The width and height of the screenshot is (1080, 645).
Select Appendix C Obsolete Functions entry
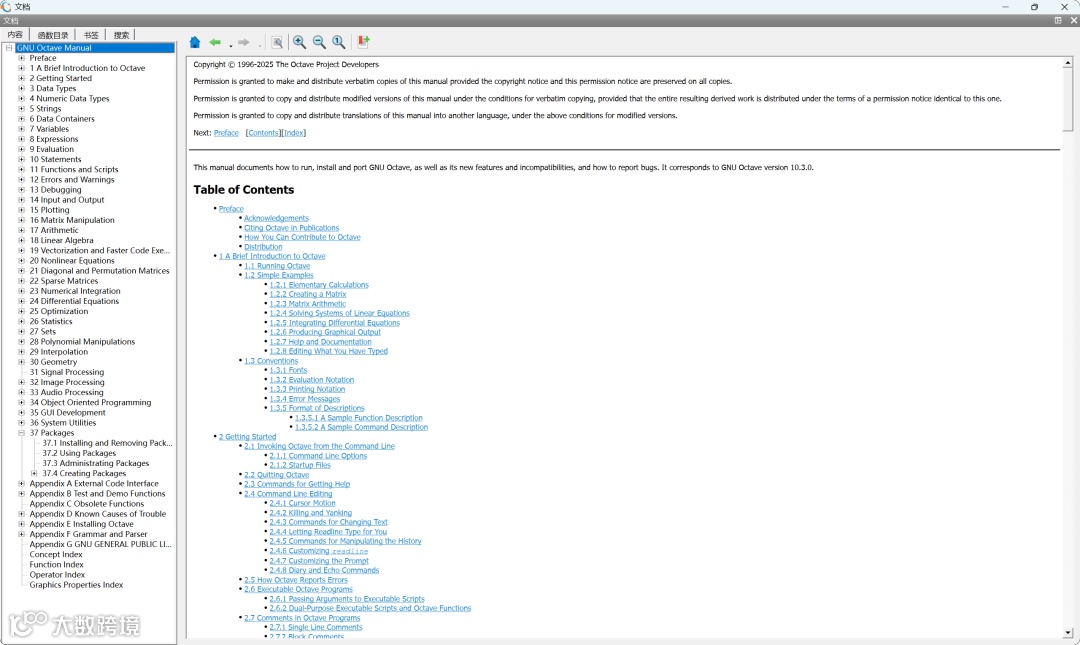(x=87, y=504)
